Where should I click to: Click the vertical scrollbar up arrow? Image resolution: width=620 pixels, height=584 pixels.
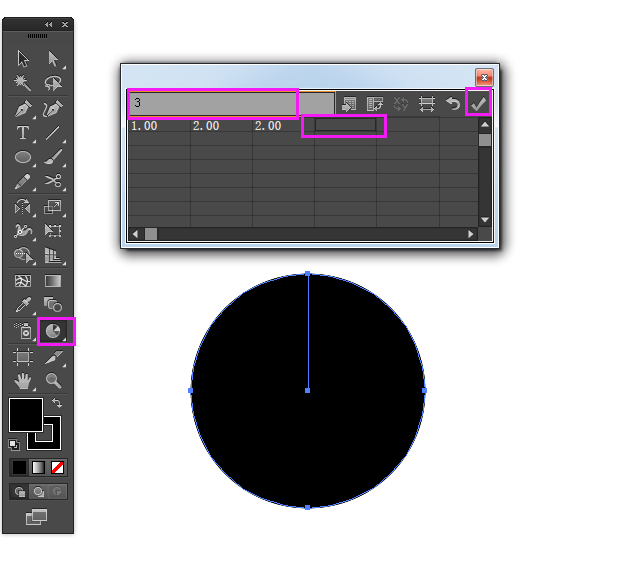coord(485,125)
